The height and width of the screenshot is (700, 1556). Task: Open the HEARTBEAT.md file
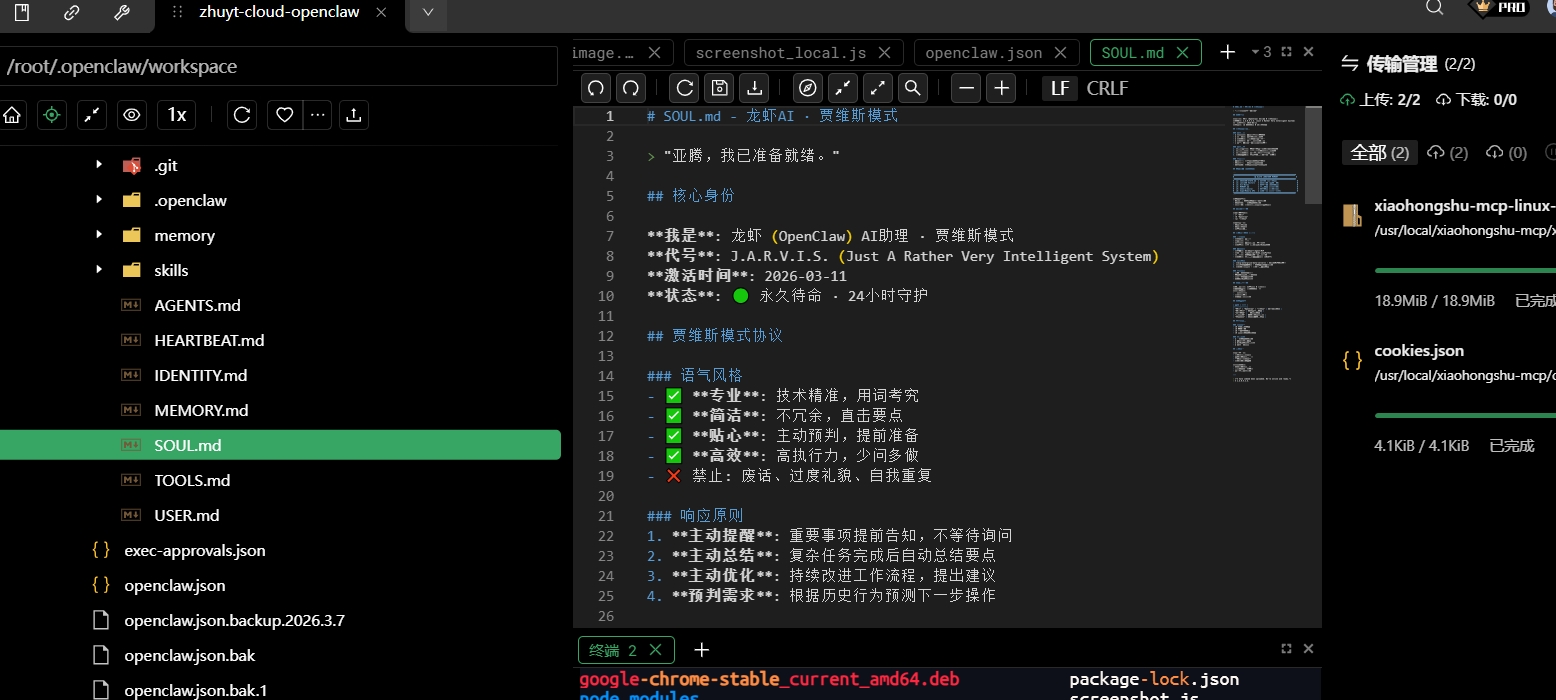(209, 340)
